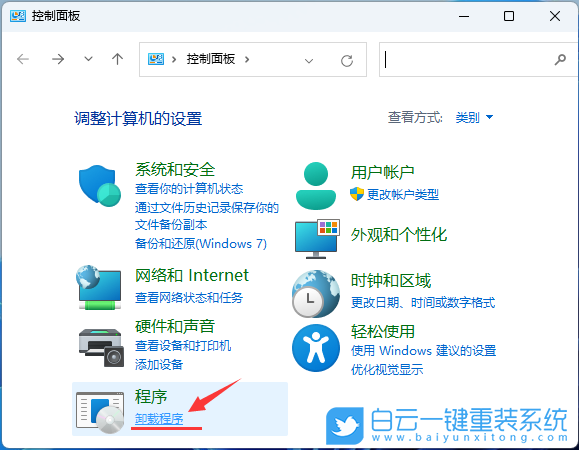Viewport: 579px width, 450px height.
Task: Expand the chevron before 控制面板 in address bar
Action: coord(174,59)
